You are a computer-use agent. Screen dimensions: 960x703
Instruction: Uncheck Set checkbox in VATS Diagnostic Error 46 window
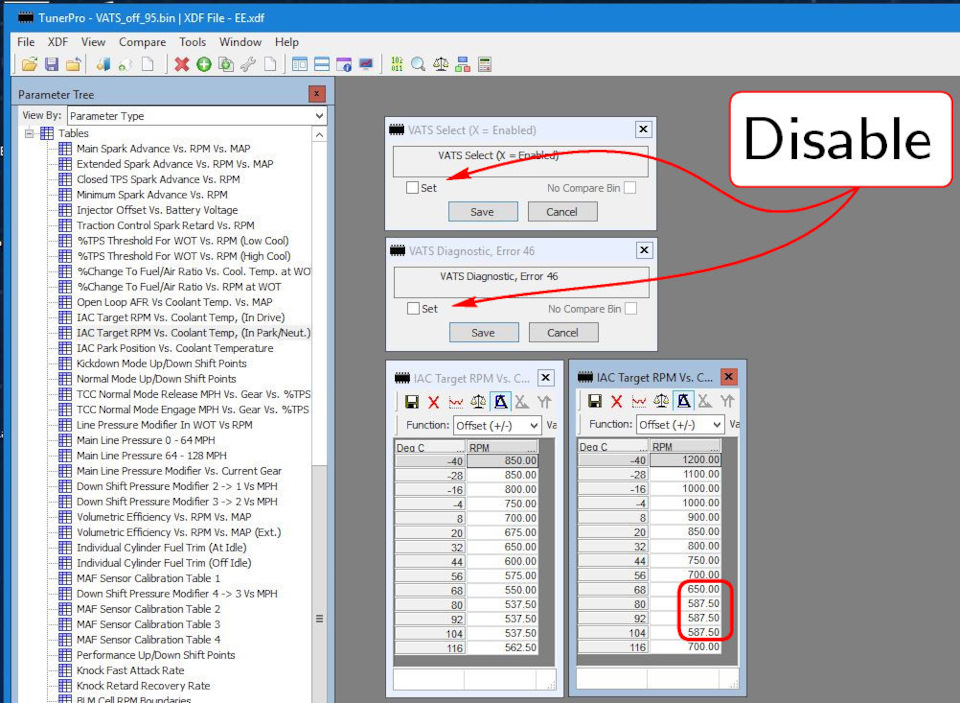coord(413,308)
